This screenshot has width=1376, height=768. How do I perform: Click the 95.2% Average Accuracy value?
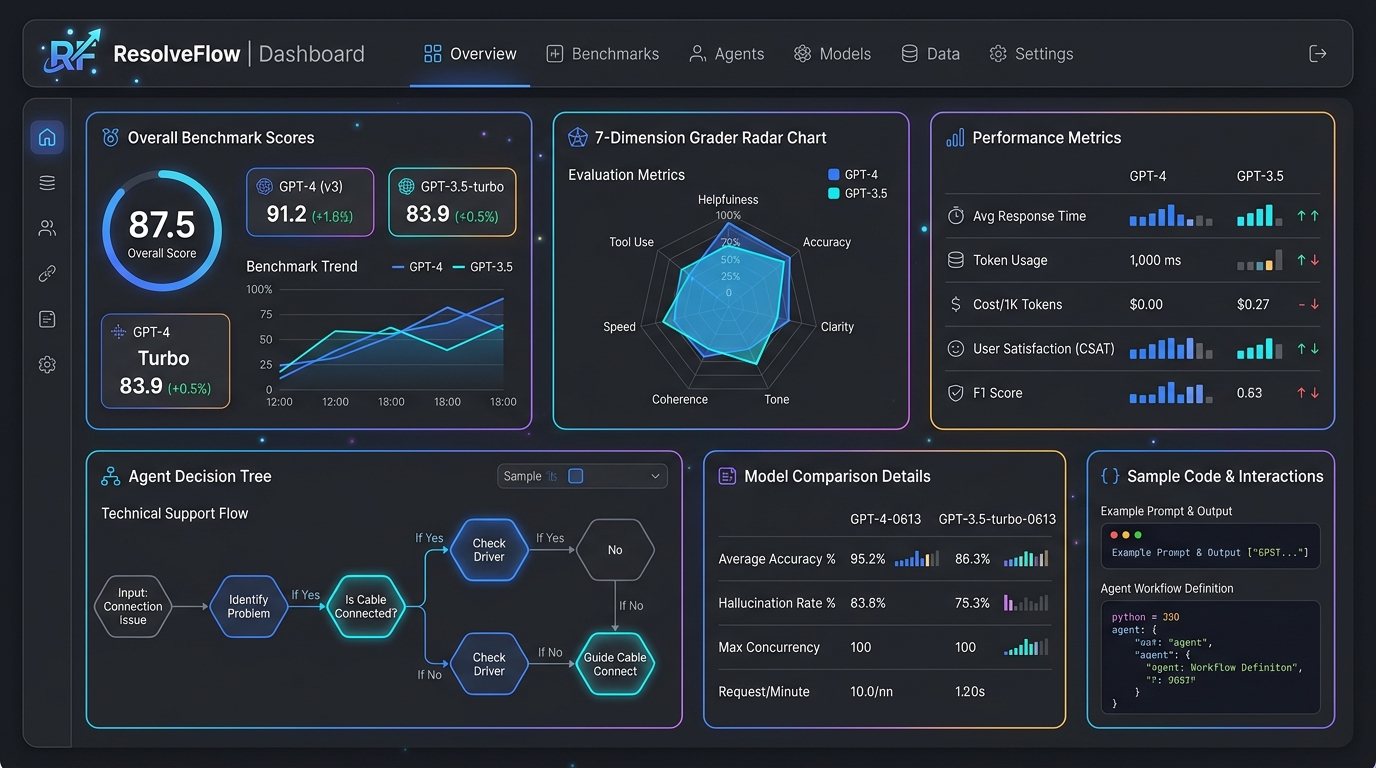click(x=868, y=559)
